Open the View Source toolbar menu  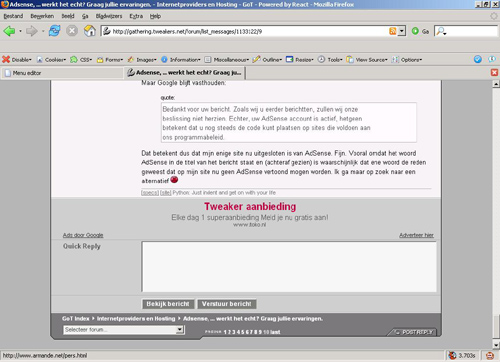[367, 60]
